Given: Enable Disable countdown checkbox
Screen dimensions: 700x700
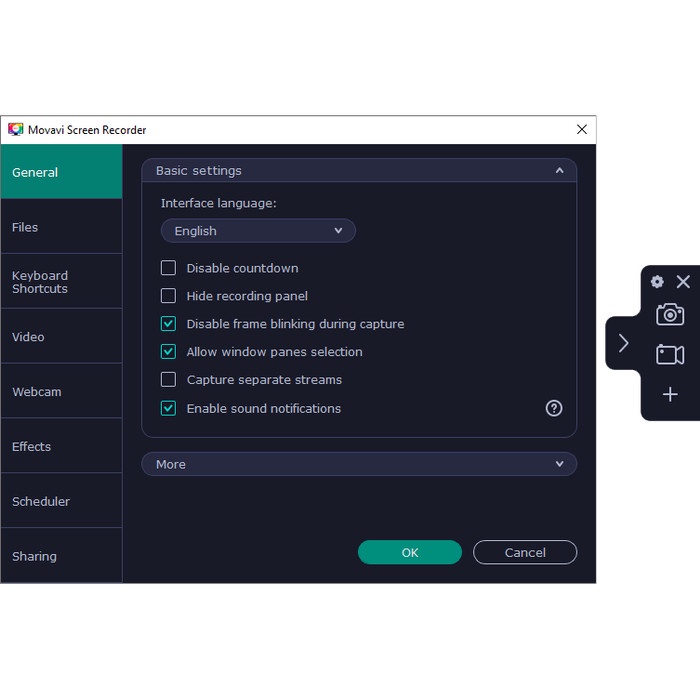Looking at the screenshot, I should click(168, 268).
